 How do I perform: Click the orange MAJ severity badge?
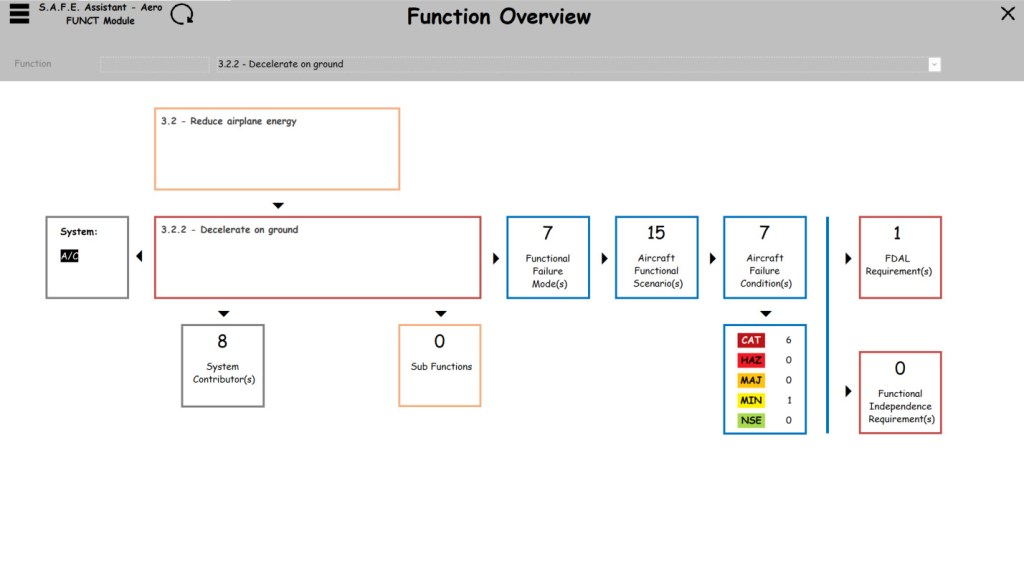751,380
